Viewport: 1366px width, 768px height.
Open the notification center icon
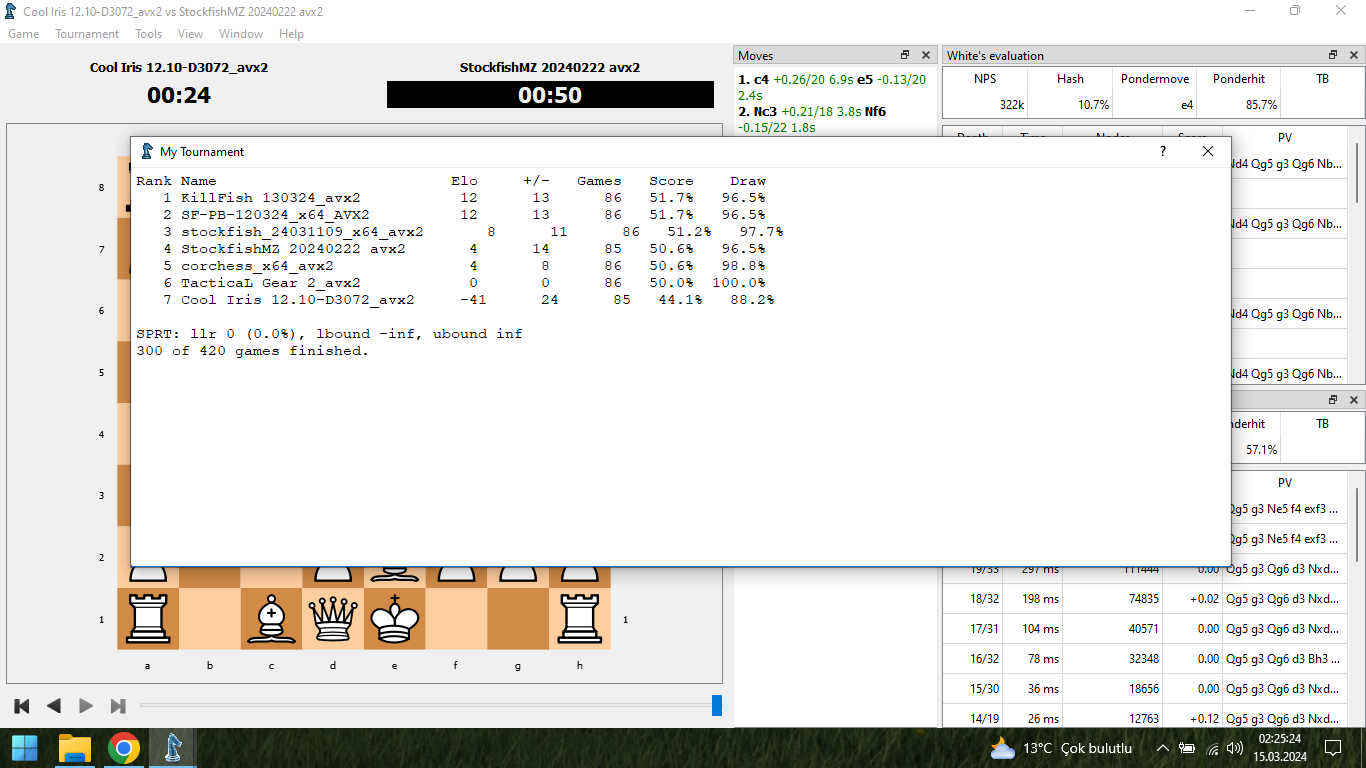pos(1332,748)
